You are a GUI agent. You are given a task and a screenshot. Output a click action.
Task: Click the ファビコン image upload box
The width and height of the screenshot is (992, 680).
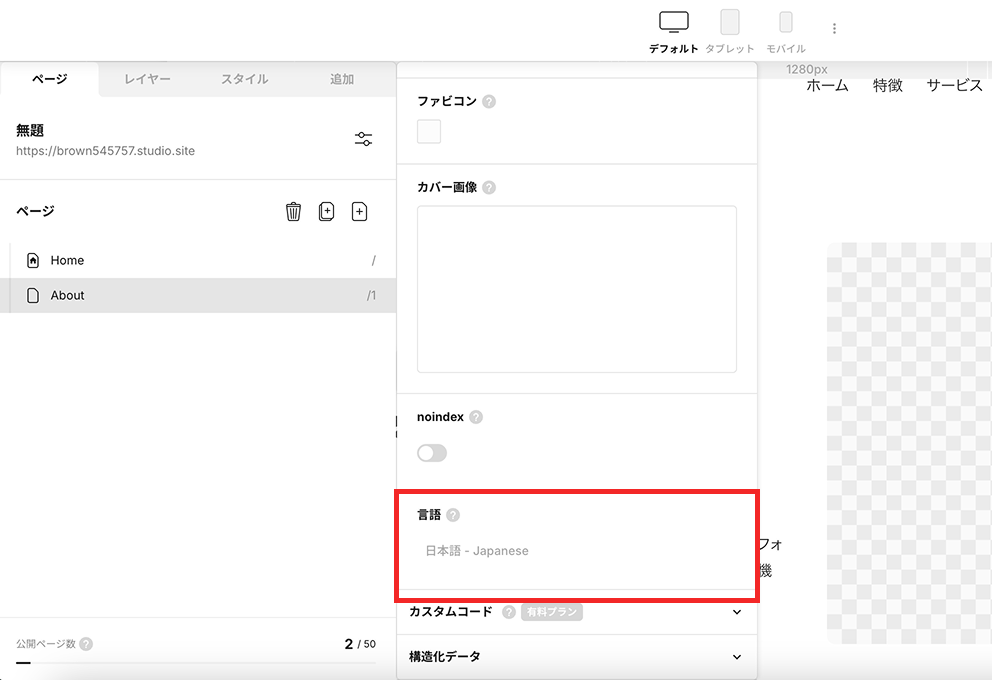tap(429, 131)
